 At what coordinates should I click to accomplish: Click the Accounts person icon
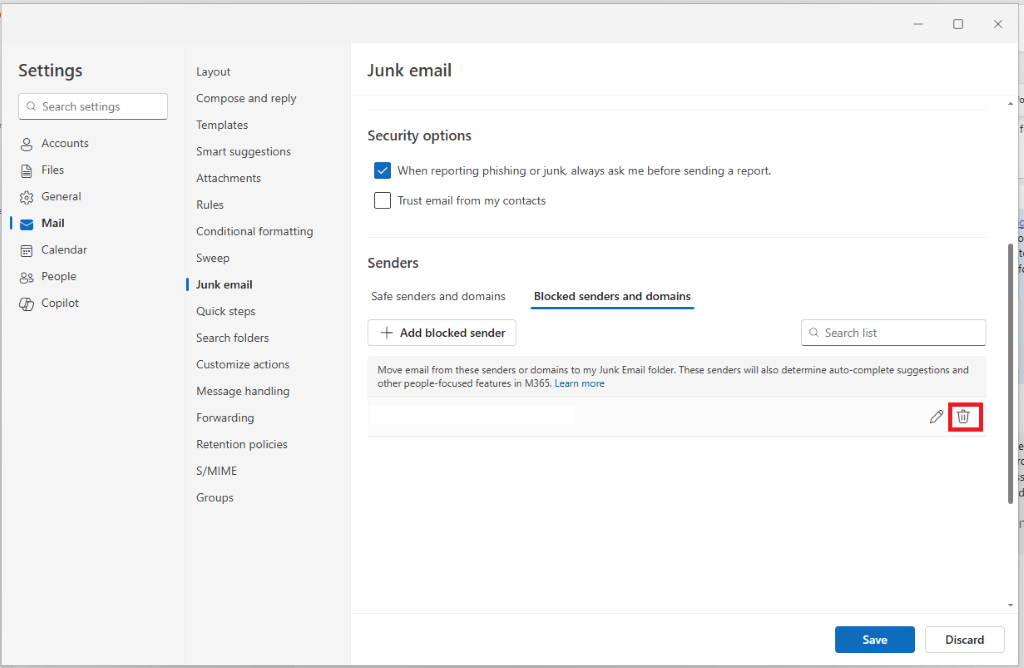[26, 144]
